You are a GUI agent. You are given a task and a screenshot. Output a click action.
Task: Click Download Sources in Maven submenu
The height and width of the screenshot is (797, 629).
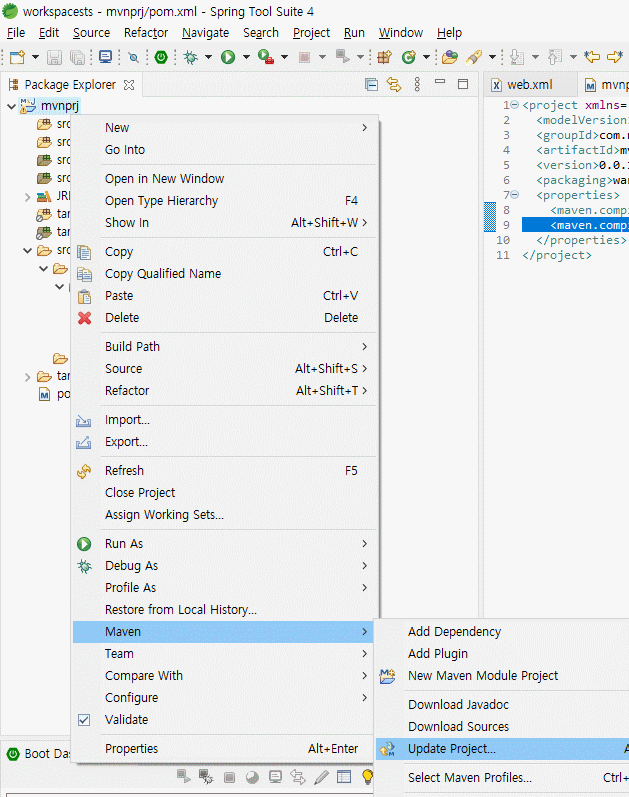click(502, 727)
